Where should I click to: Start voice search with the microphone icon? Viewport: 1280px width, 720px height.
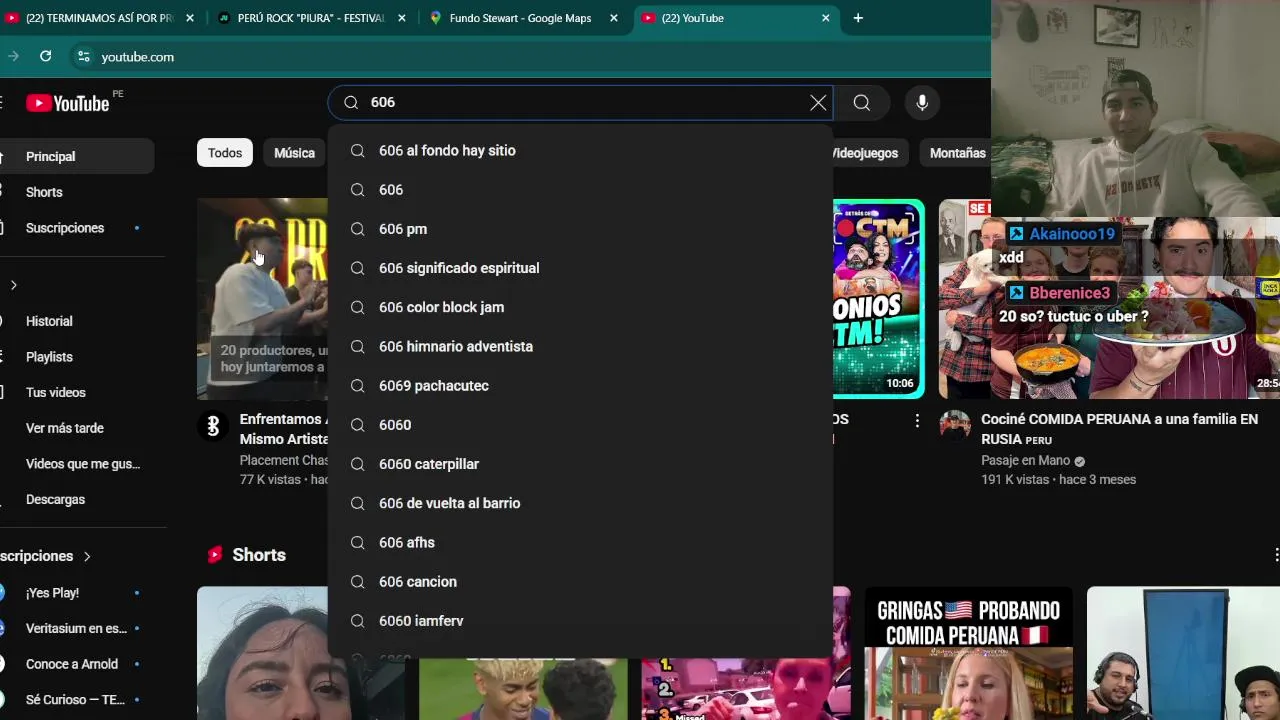pyautogui.click(x=922, y=102)
